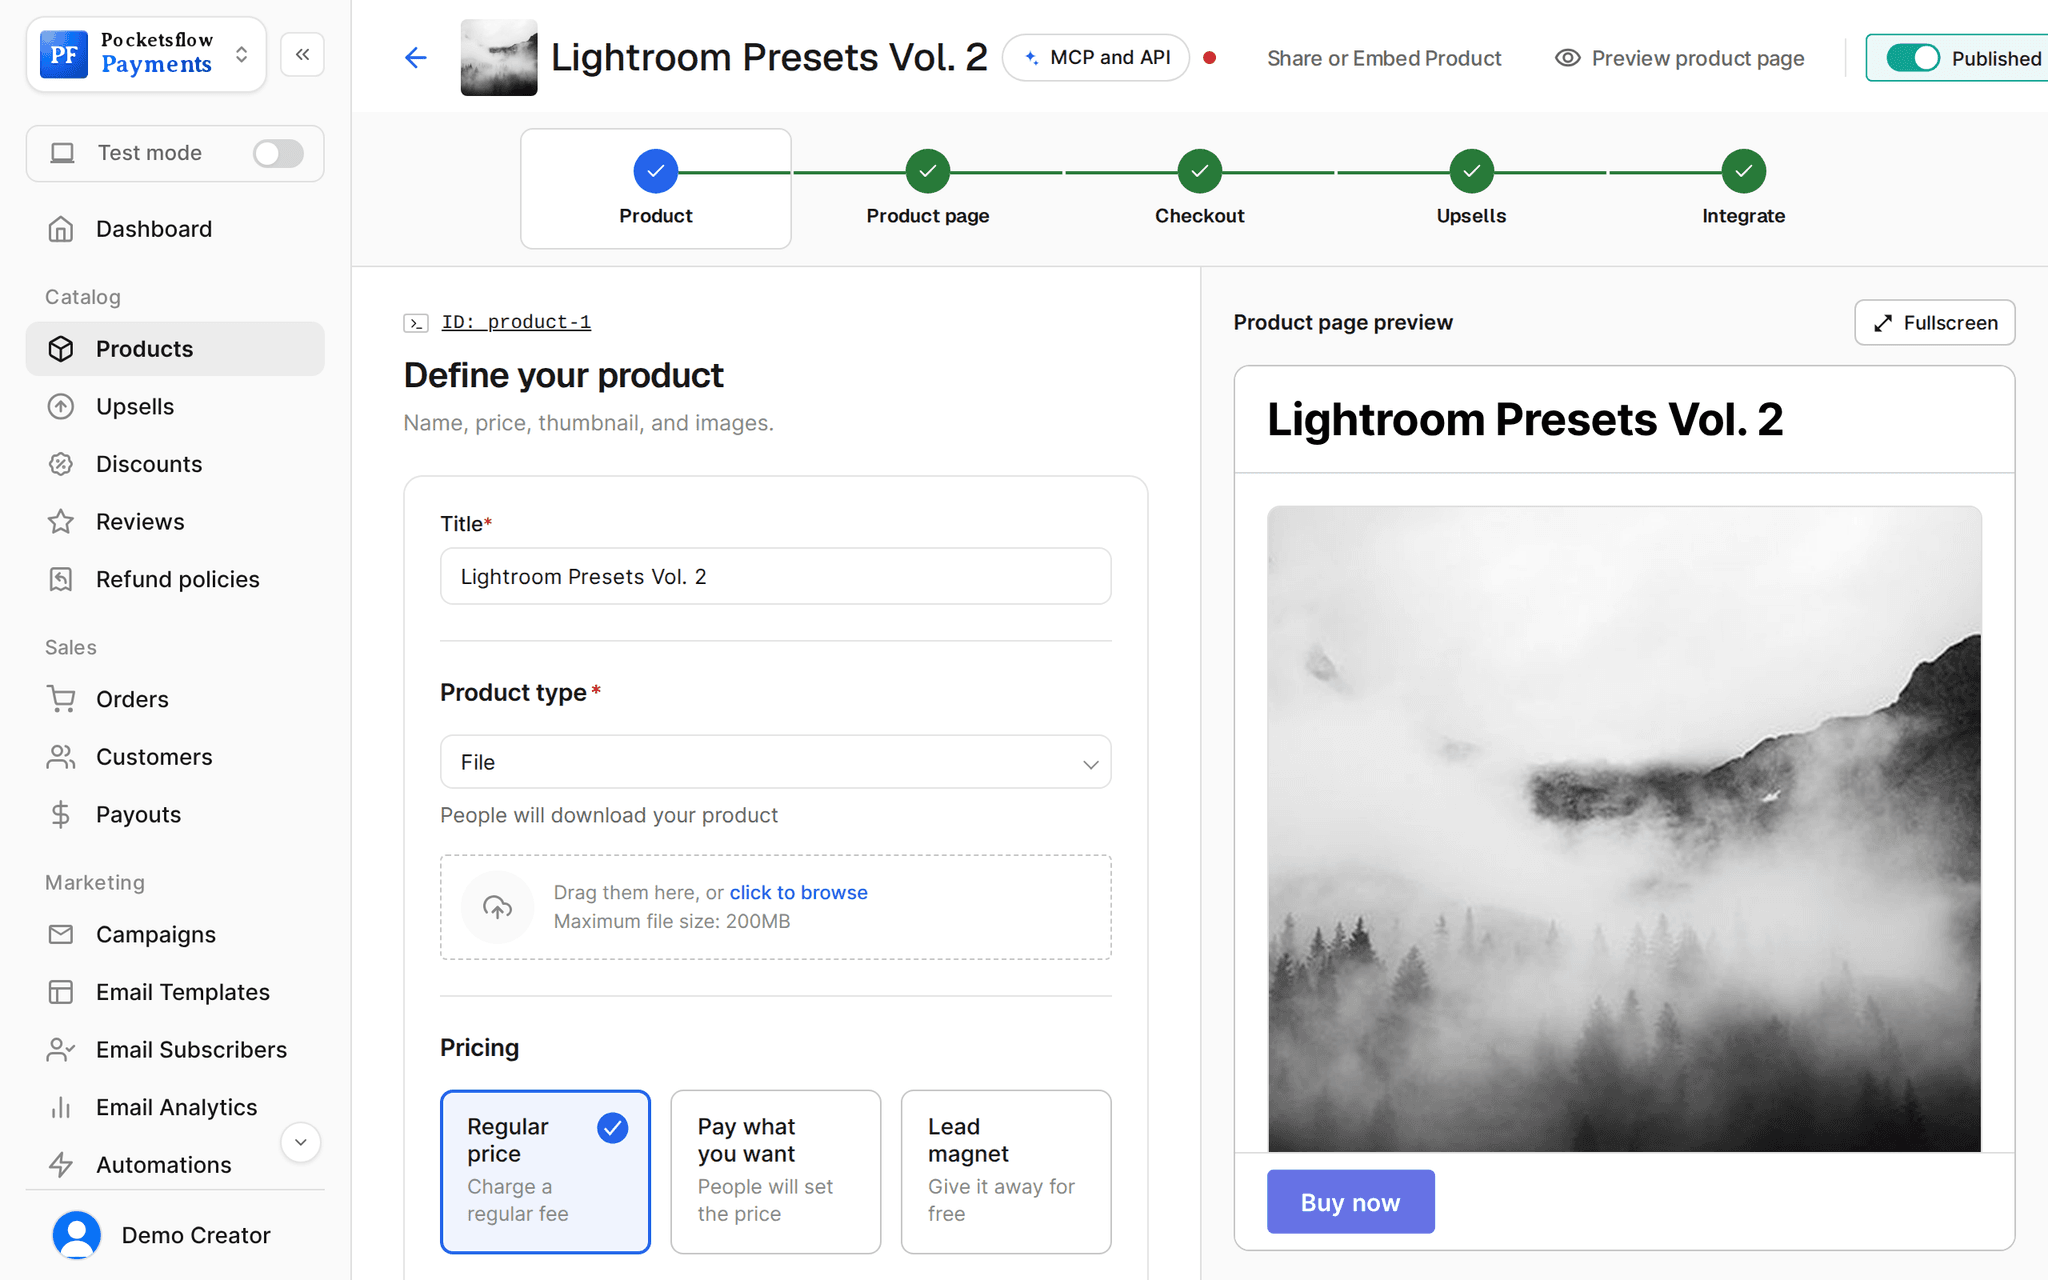
Task: Open Payouts dollar item
Action: point(175,815)
